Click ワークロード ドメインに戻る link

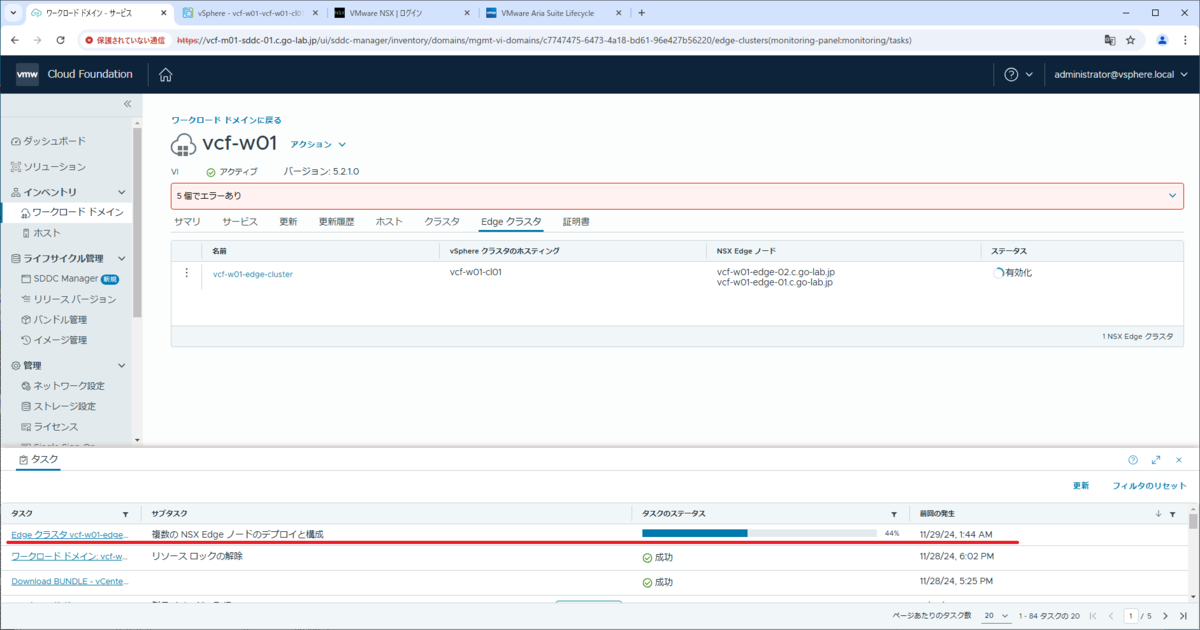(226, 120)
